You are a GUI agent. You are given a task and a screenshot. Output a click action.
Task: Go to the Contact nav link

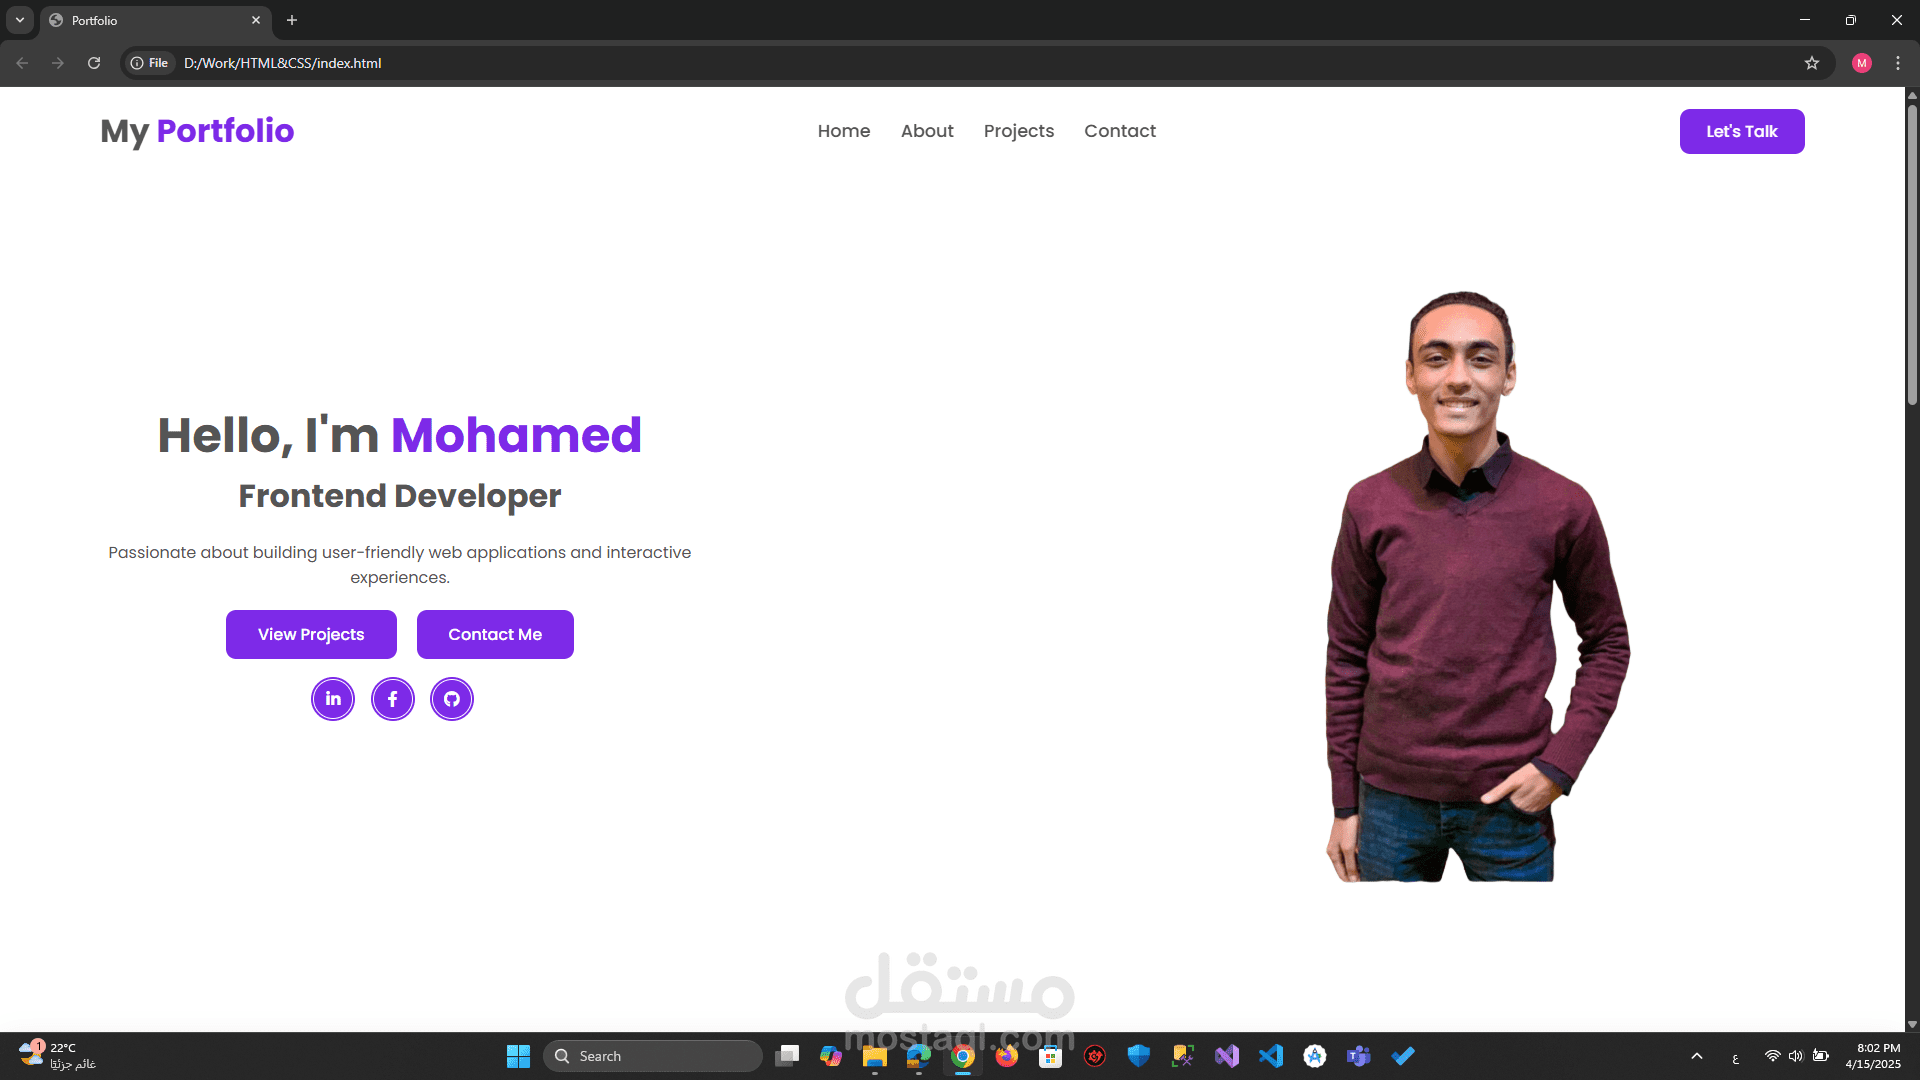pos(1120,131)
